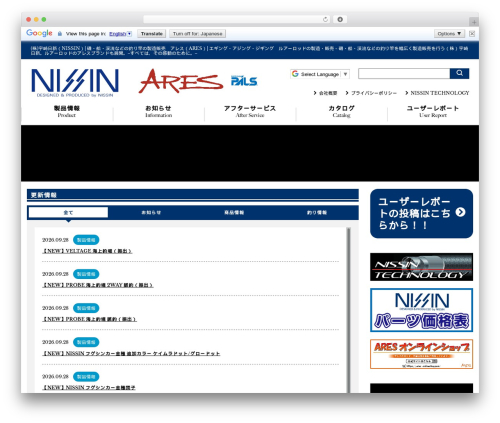Open the お知らせ Information menu
The width and height of the screenshot is (500, 423).
(x=158, y=111)
